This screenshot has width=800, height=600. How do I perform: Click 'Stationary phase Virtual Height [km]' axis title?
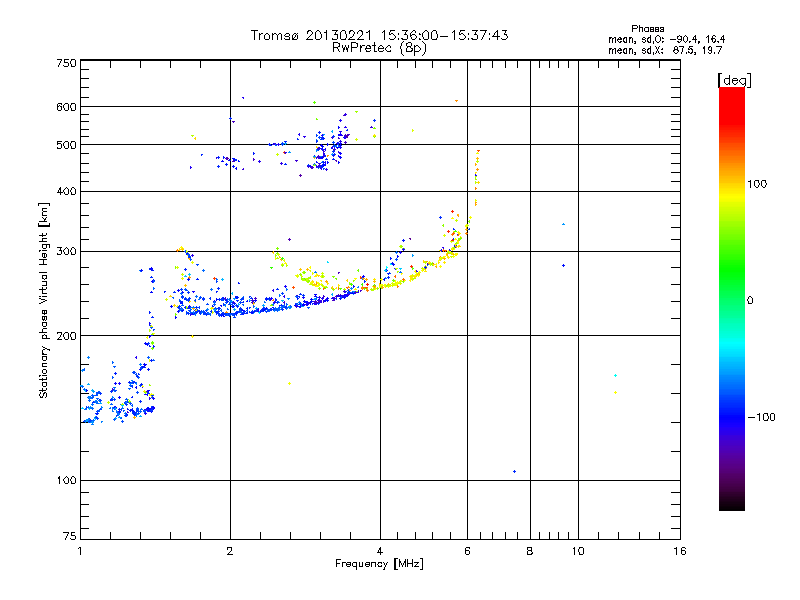coord(44,301)
